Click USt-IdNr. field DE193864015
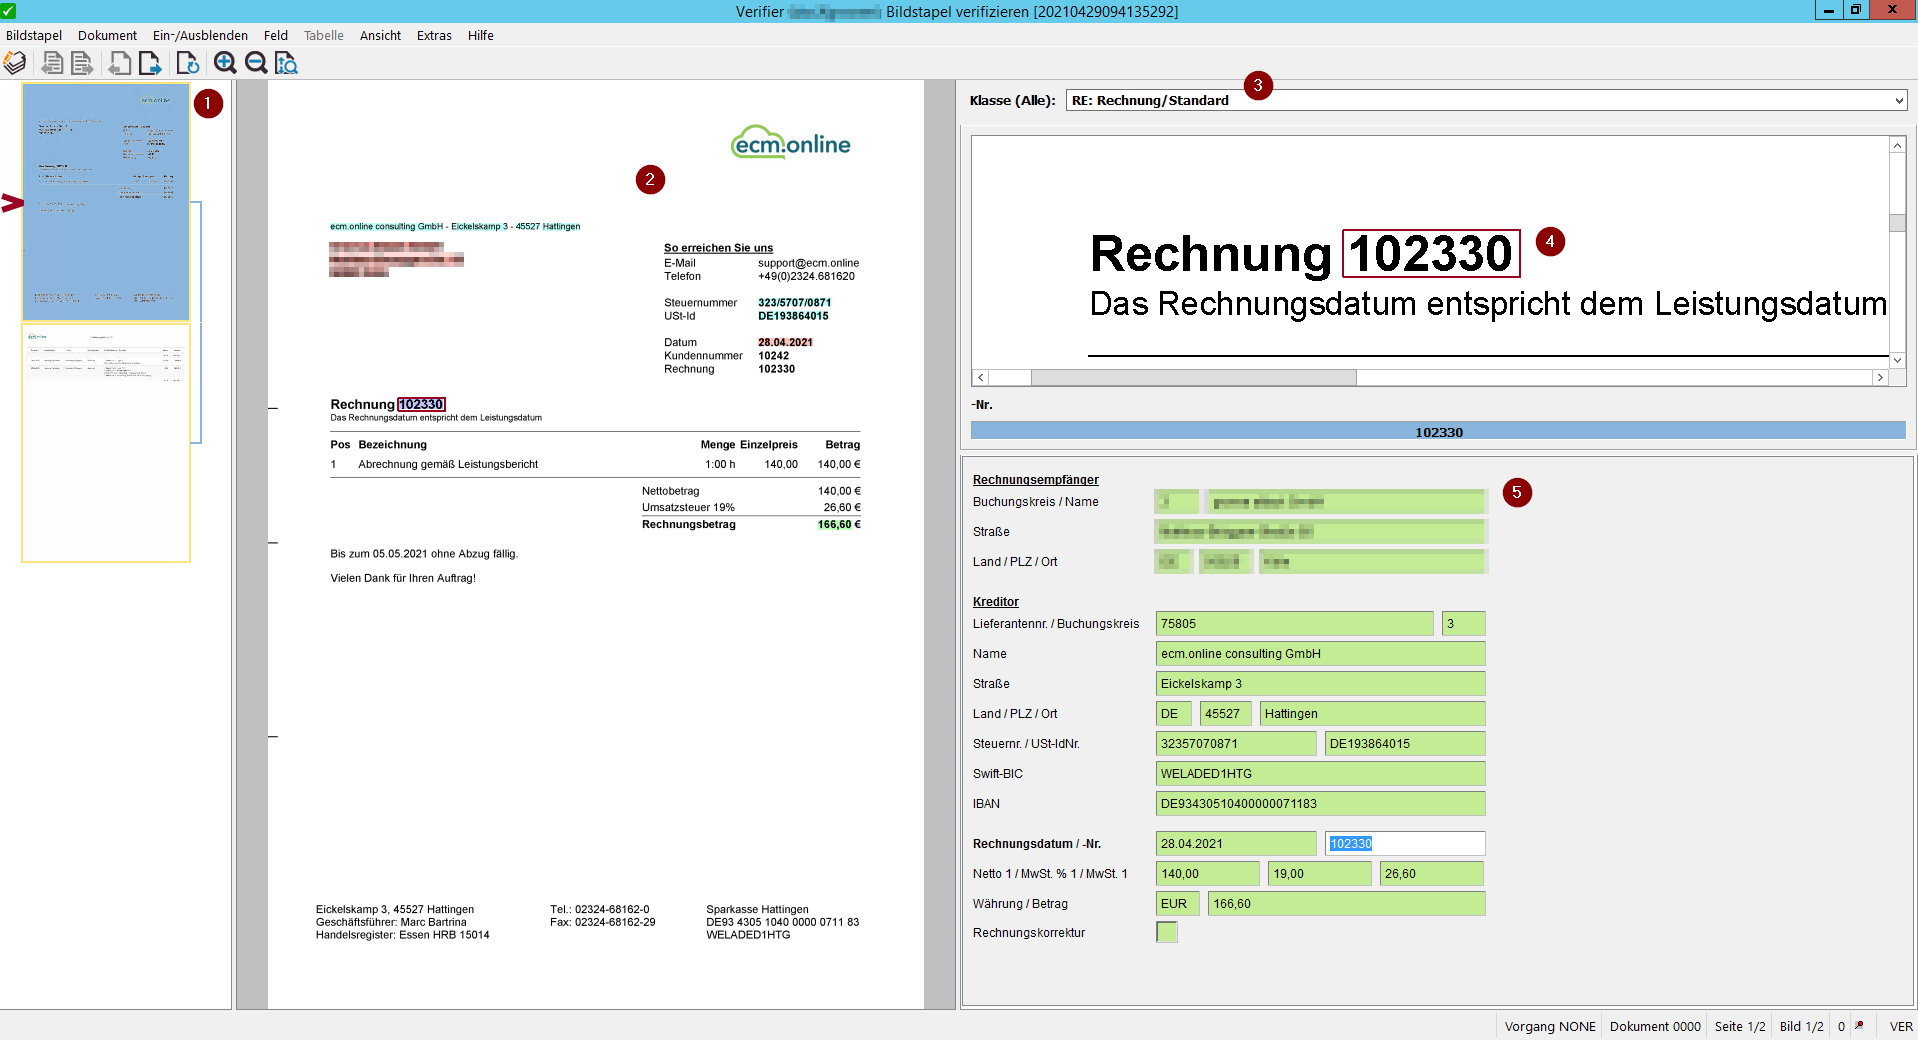1918x1040 pixels. point(1405,743)
